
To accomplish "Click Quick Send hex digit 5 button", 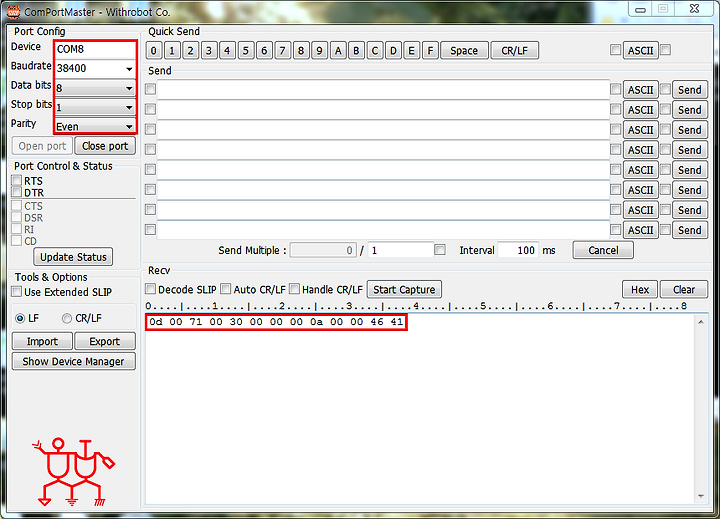I will (x=246, y=51).
